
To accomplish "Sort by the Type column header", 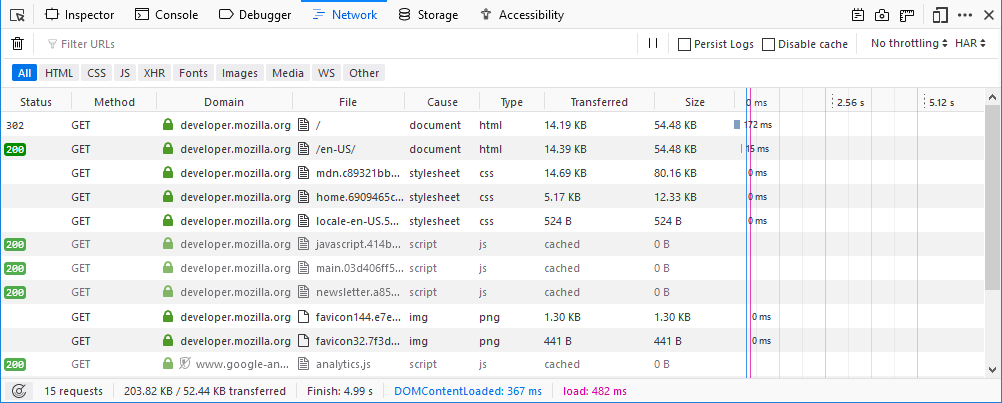I will tap(512, 102).
